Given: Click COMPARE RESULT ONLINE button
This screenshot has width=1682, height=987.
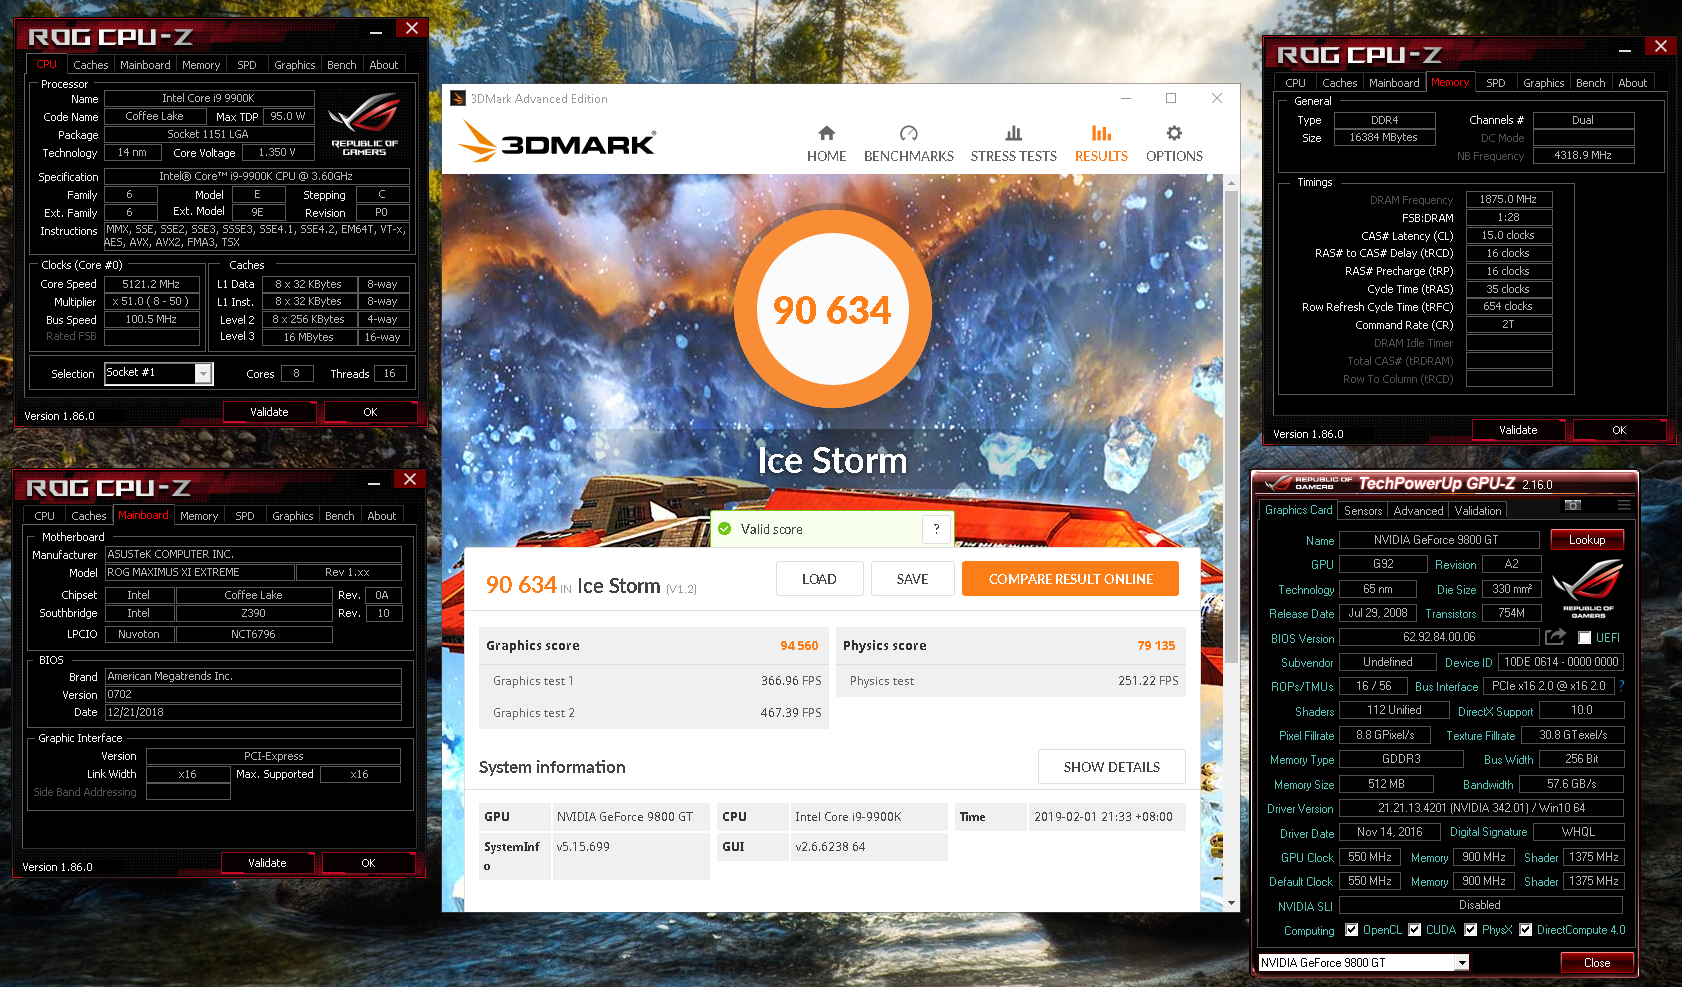Looking at the screenshot, I should tap(1070, 579).
